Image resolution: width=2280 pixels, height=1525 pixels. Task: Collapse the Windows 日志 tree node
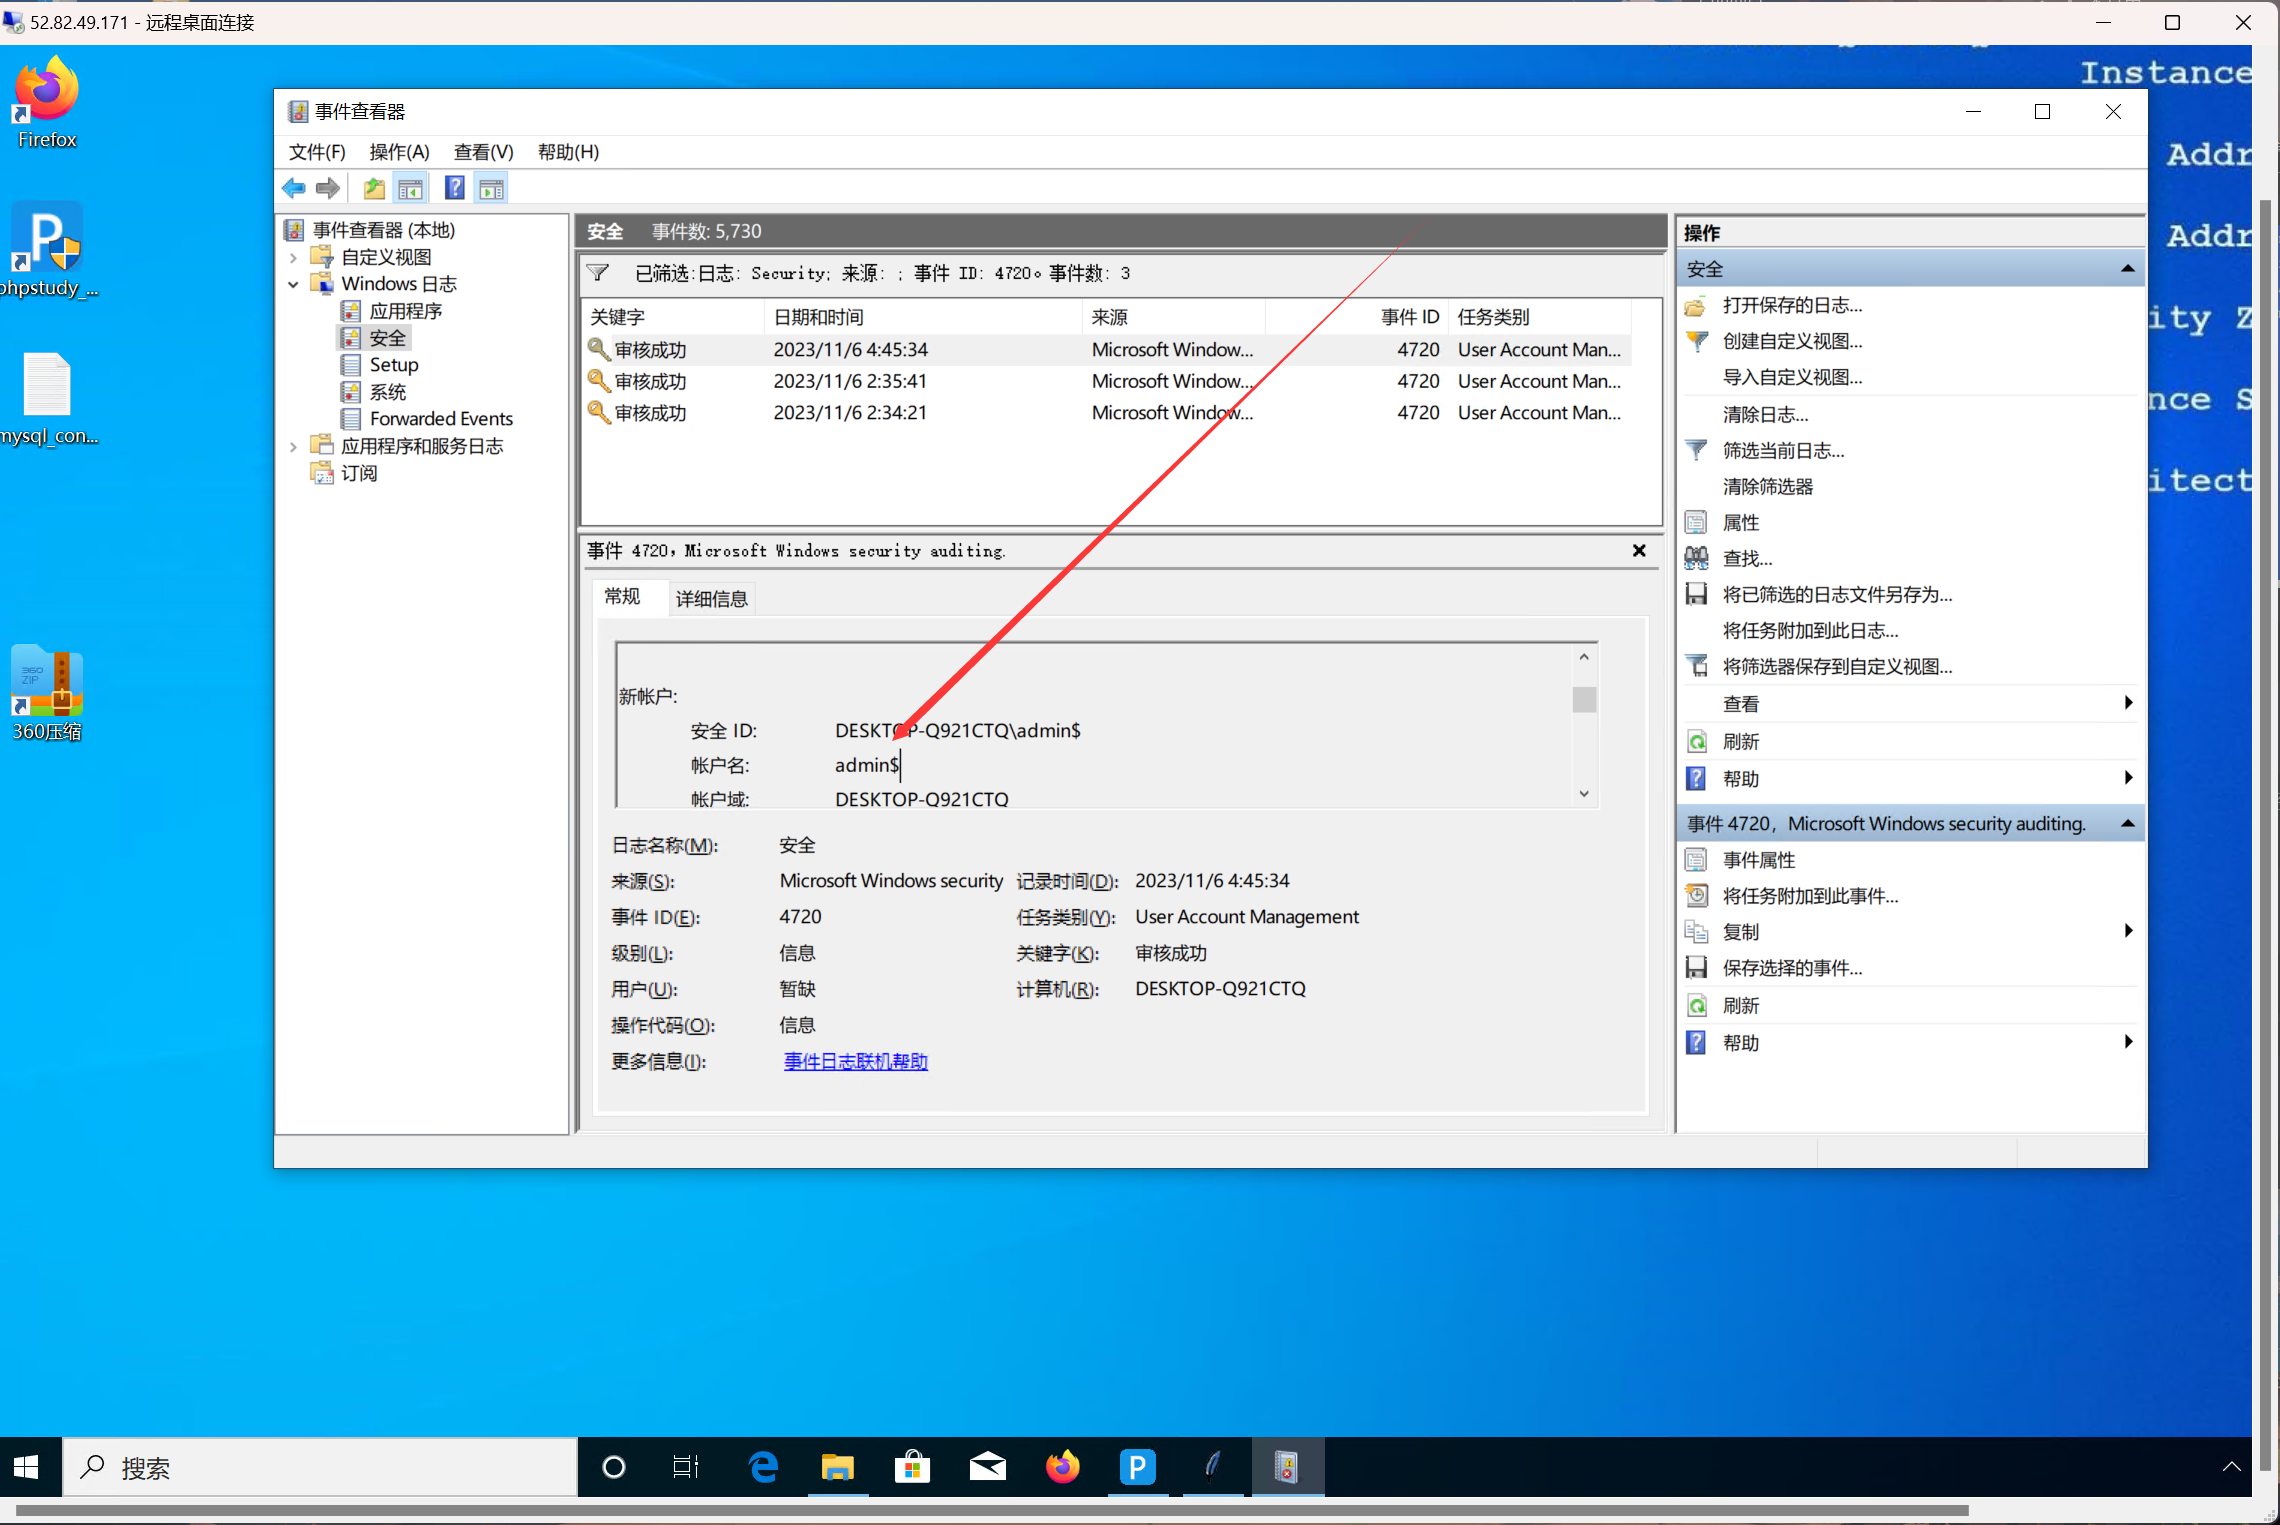tap(293, 285)
